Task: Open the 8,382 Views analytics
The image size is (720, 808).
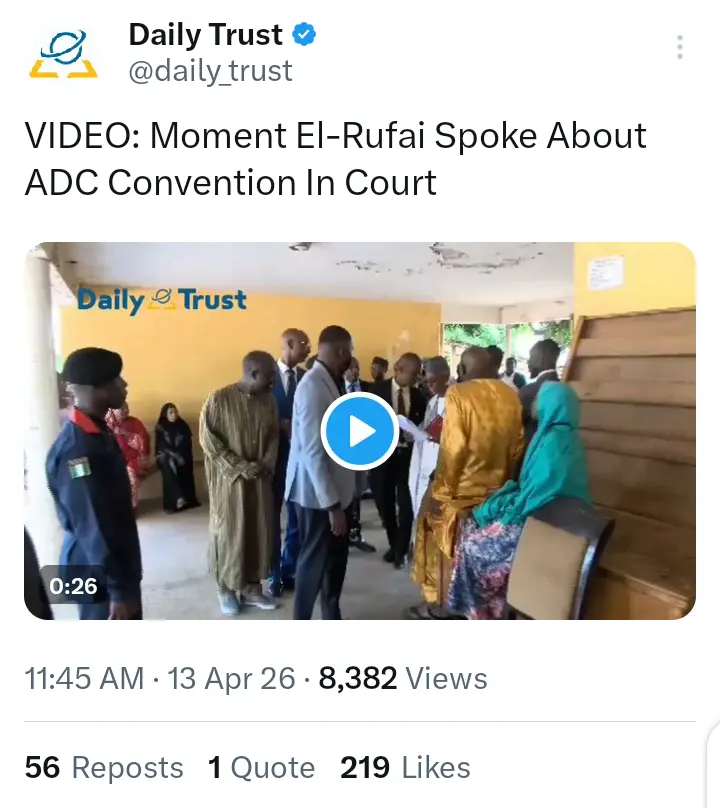Action: (x=402, y=679)
